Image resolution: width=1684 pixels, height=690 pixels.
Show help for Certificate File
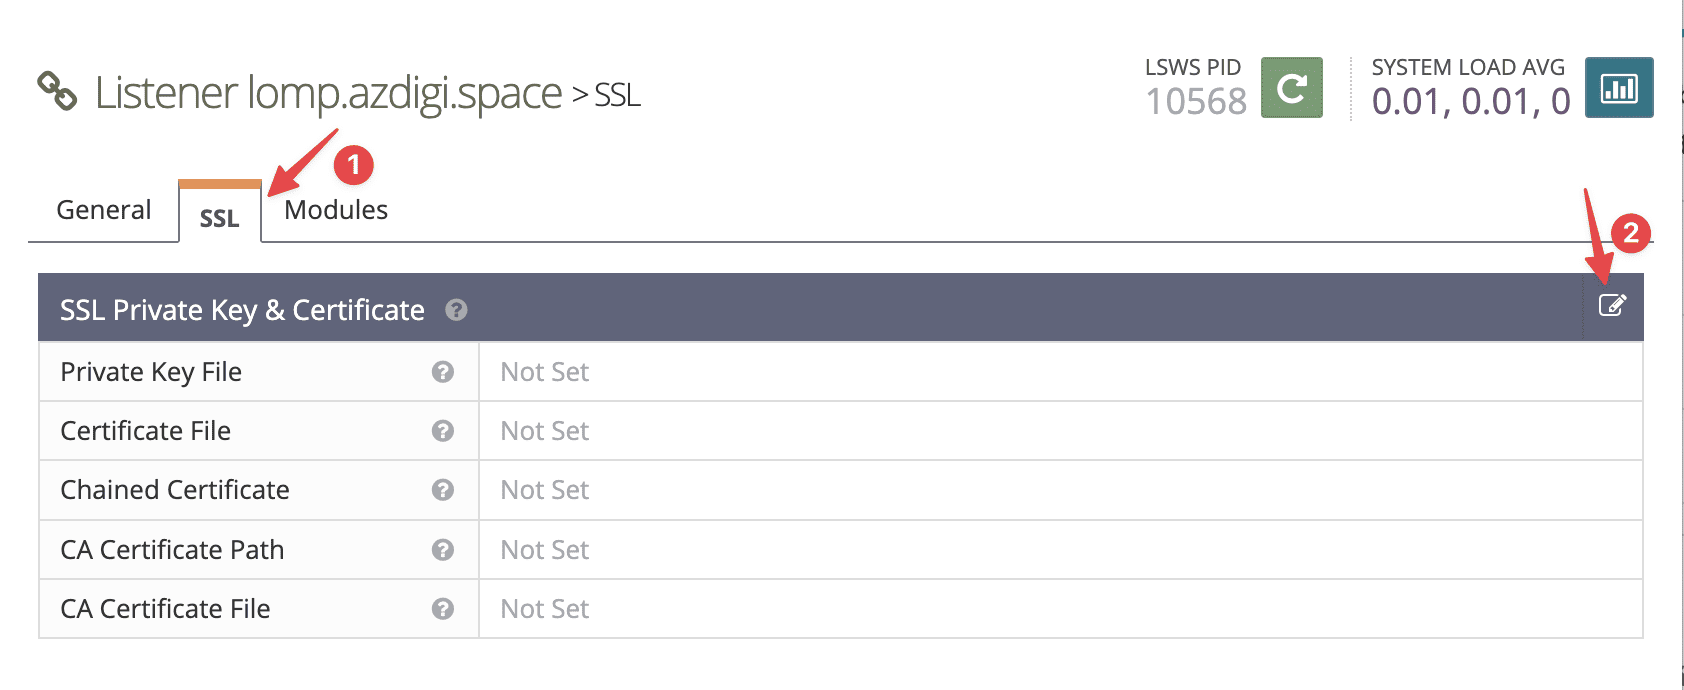tap(443, 431)
